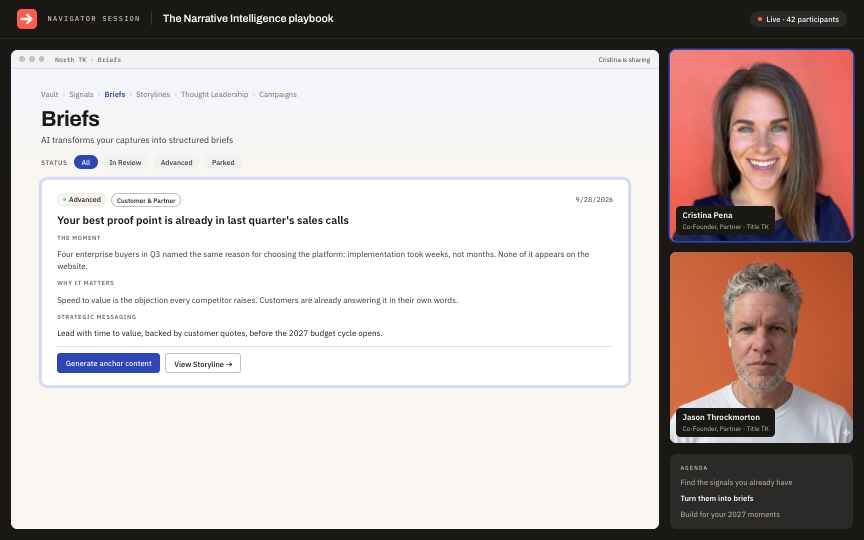Click 'Cristina is sharing' label
This screenshot has width=864, height=540.
click(x=624, y=60)
